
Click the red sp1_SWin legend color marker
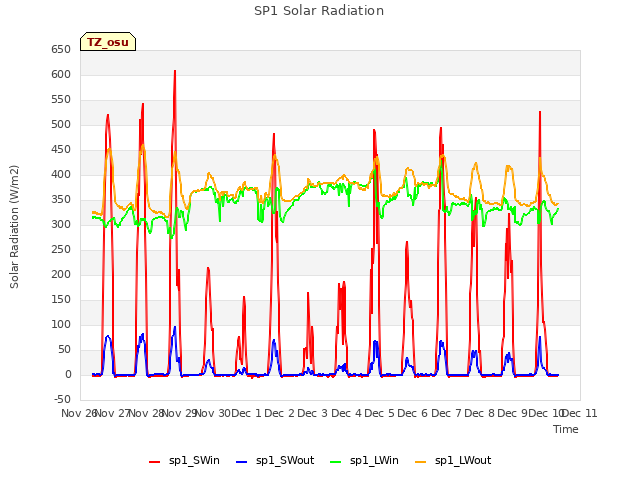[155, 462]
